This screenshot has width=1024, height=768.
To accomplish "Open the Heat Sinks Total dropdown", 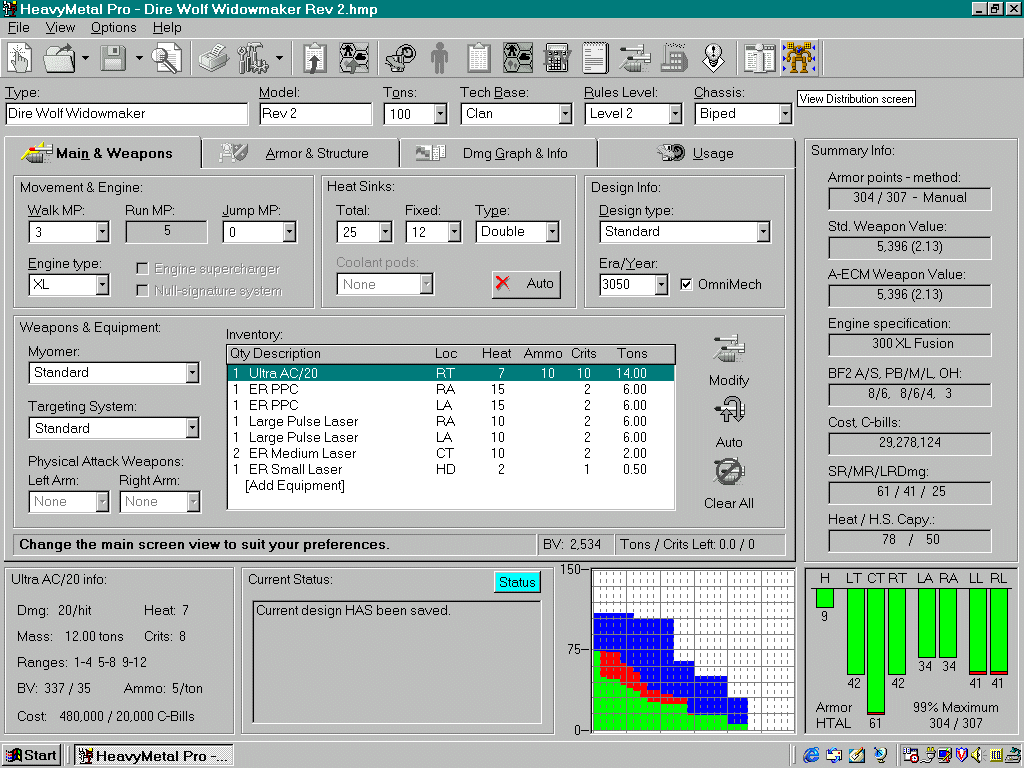I will (x=385, y=232).
